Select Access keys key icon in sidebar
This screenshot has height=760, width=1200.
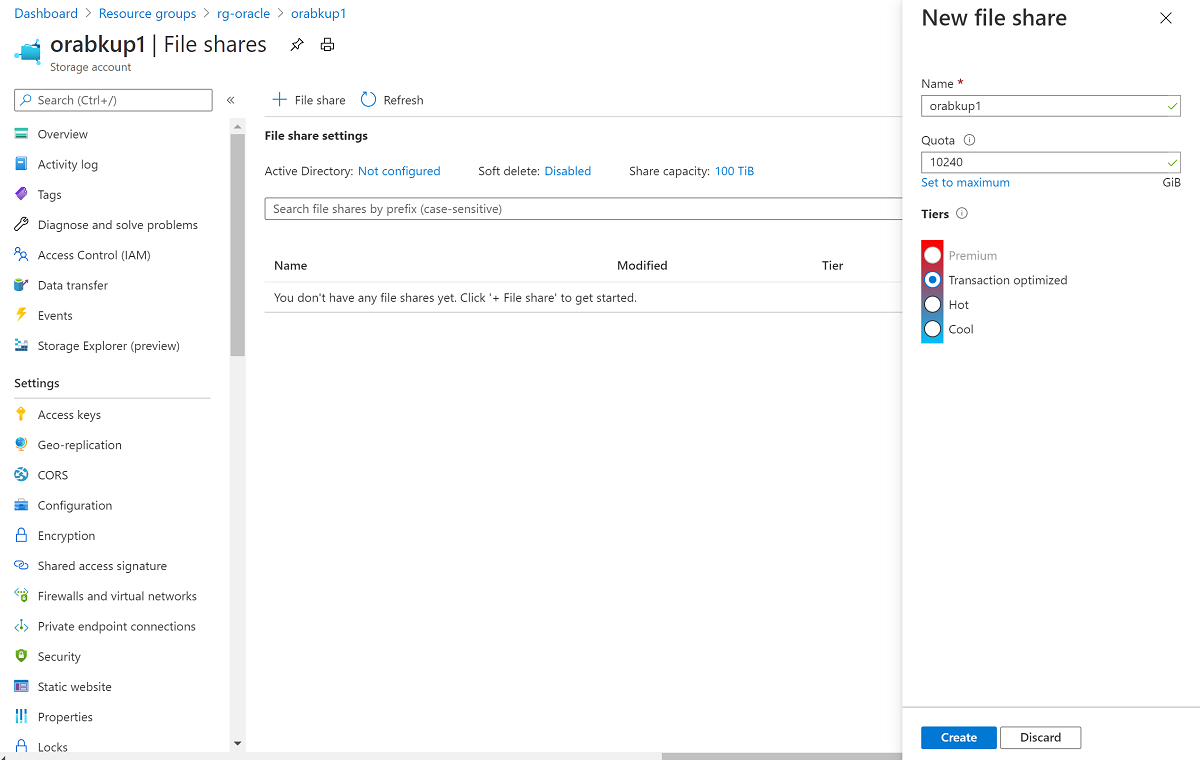click(22, 414)
